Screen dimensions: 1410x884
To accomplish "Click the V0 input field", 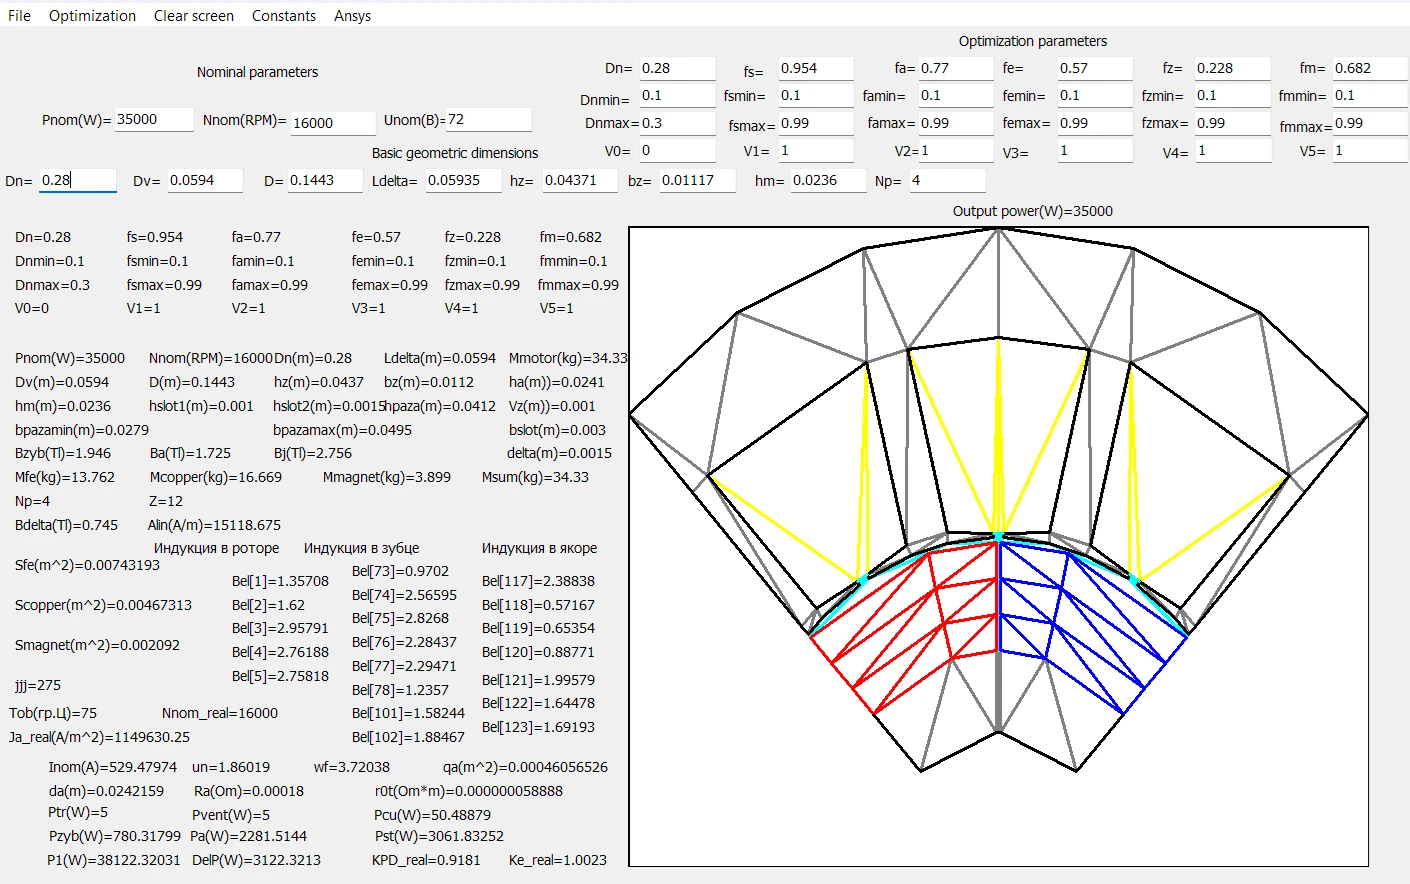I will 678,151.
